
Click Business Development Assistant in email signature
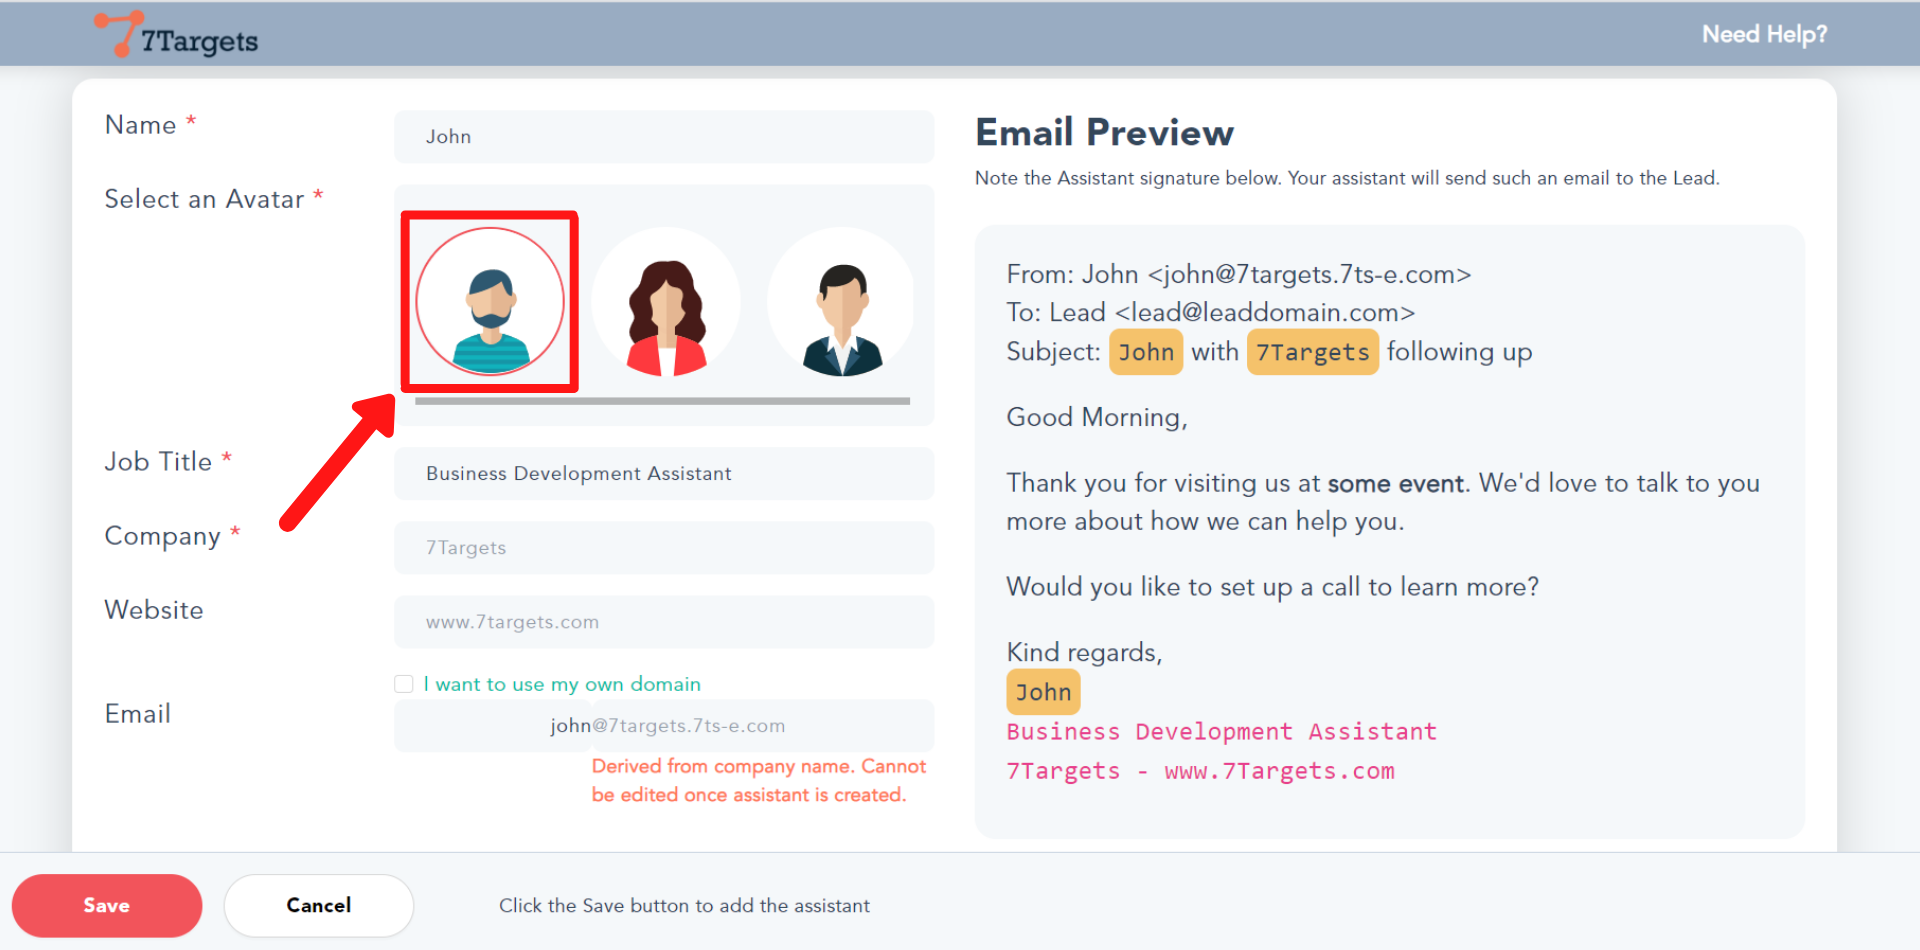1221,732
